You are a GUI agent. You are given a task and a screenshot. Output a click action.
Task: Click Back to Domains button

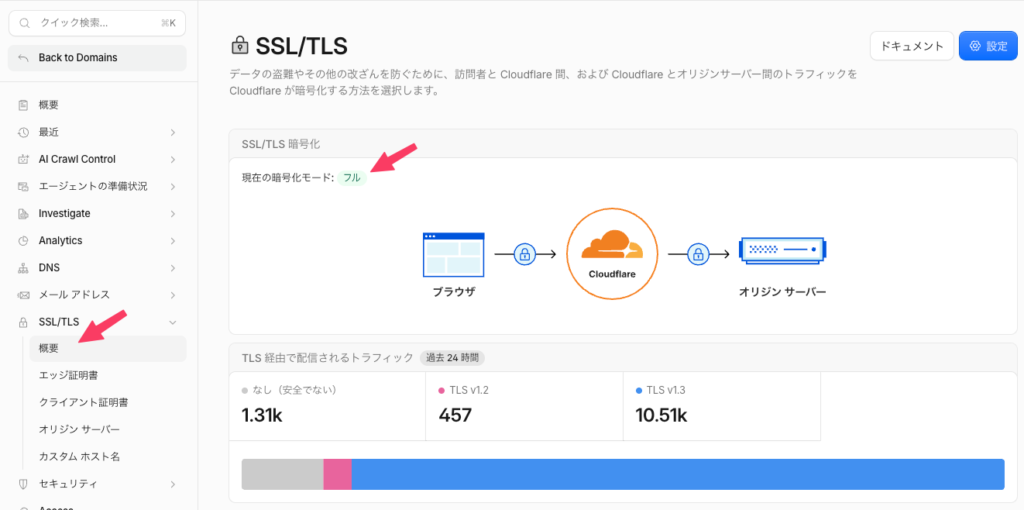pyautogui.click(x=97, y=58)
